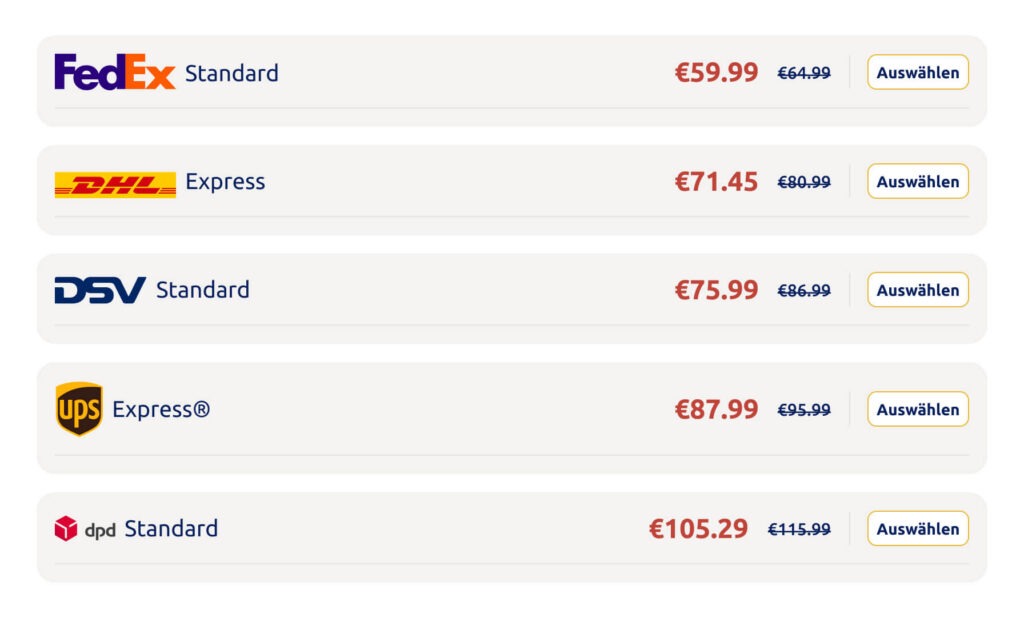The width and height of the screenshot is (1024, 618).
Task: Click crossed-out price €64.99
Action: 804,73
